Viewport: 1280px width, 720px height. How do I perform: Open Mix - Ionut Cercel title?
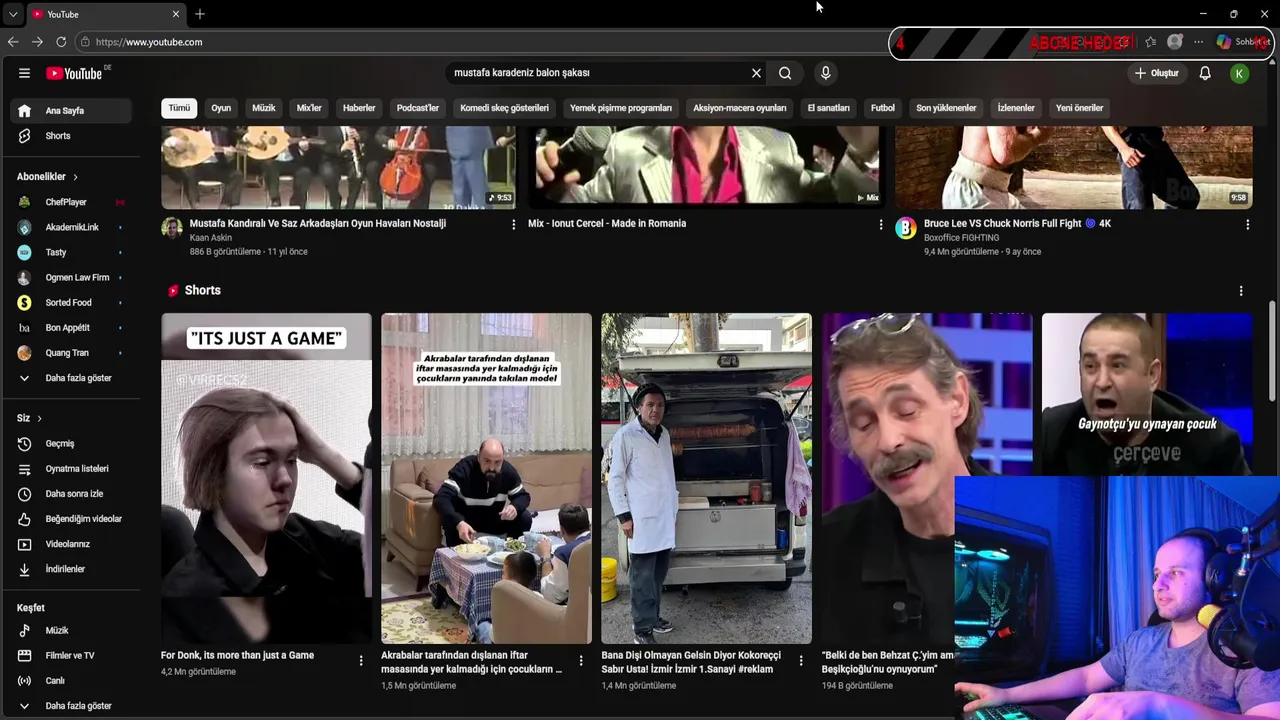click(x=607, y=224)
